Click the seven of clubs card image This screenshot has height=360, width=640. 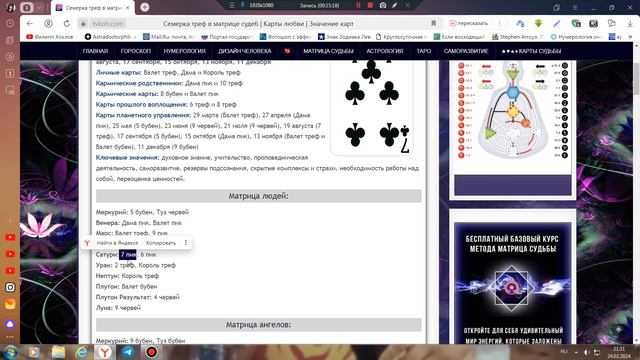[371, 108]
